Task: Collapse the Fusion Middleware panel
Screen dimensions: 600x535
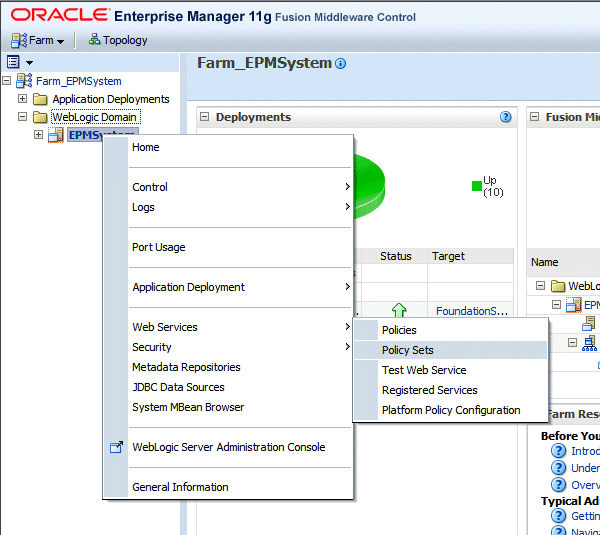Action: pos(535,117)
